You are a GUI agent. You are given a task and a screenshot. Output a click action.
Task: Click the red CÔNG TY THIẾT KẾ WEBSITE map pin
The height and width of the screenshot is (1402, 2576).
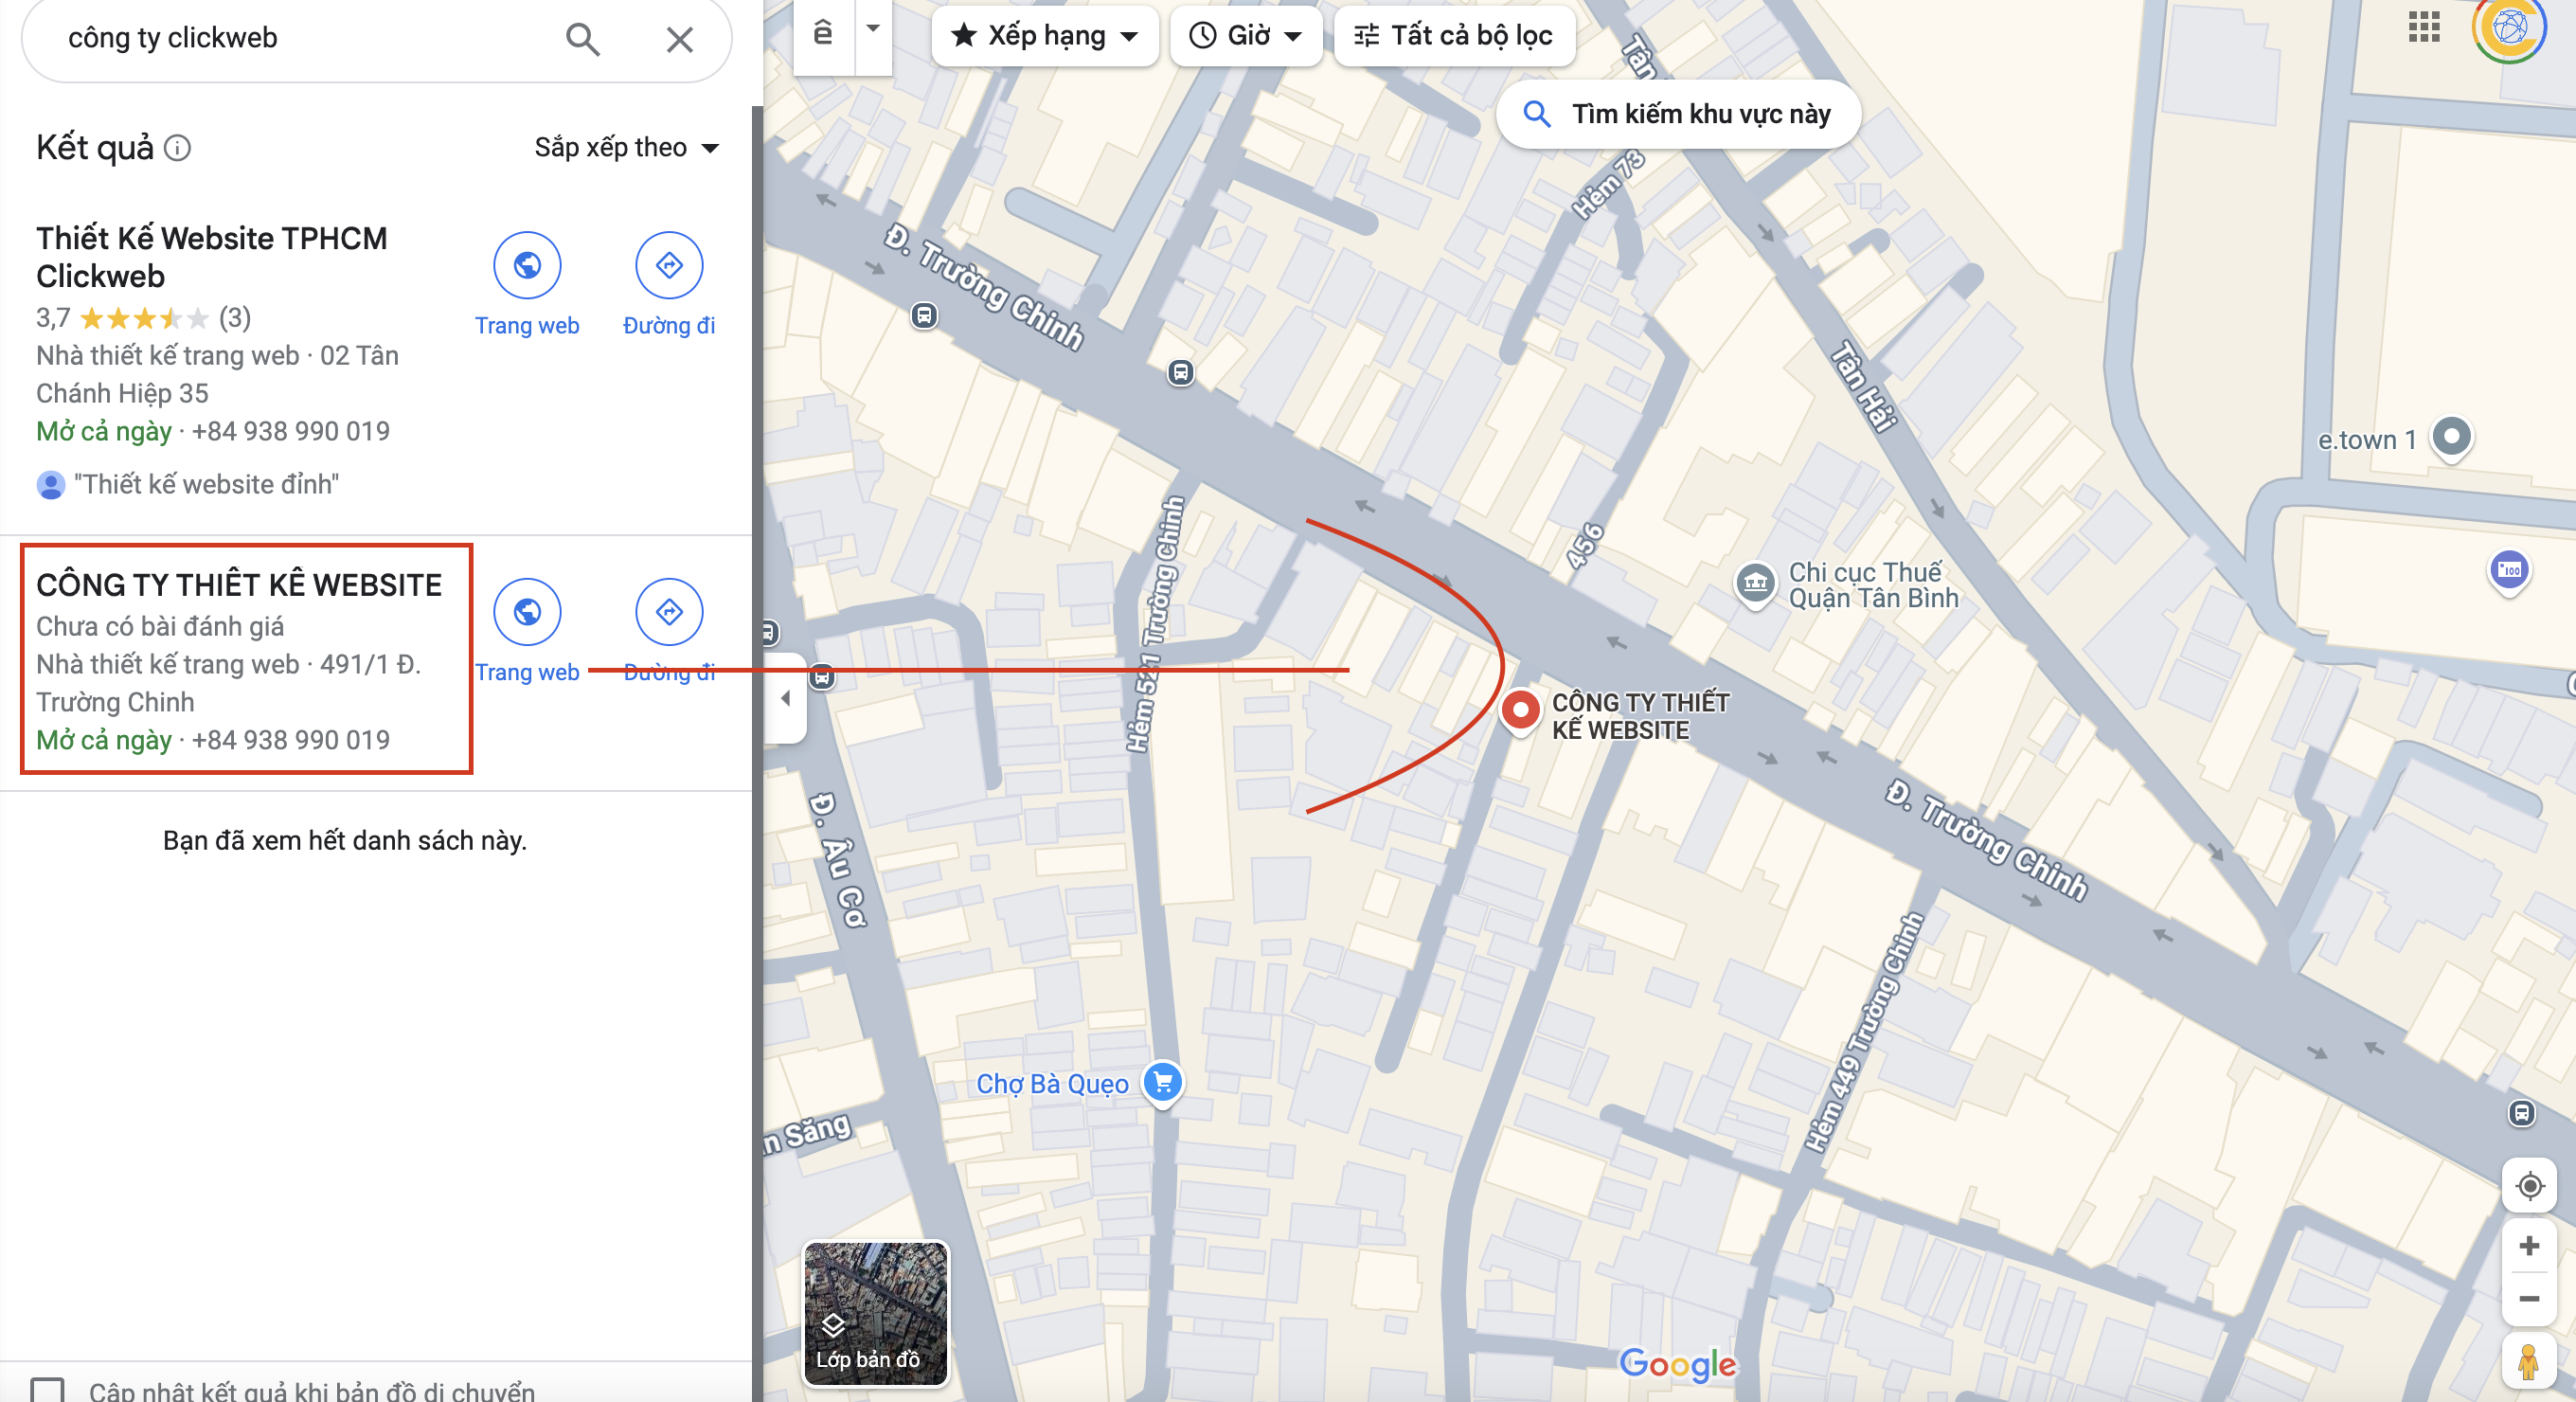(1520, 711)
